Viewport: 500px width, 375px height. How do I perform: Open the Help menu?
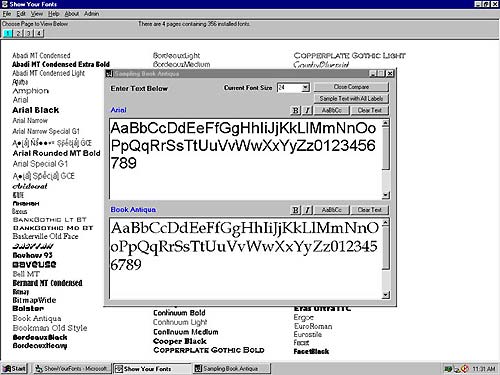(x=53, y=14)
